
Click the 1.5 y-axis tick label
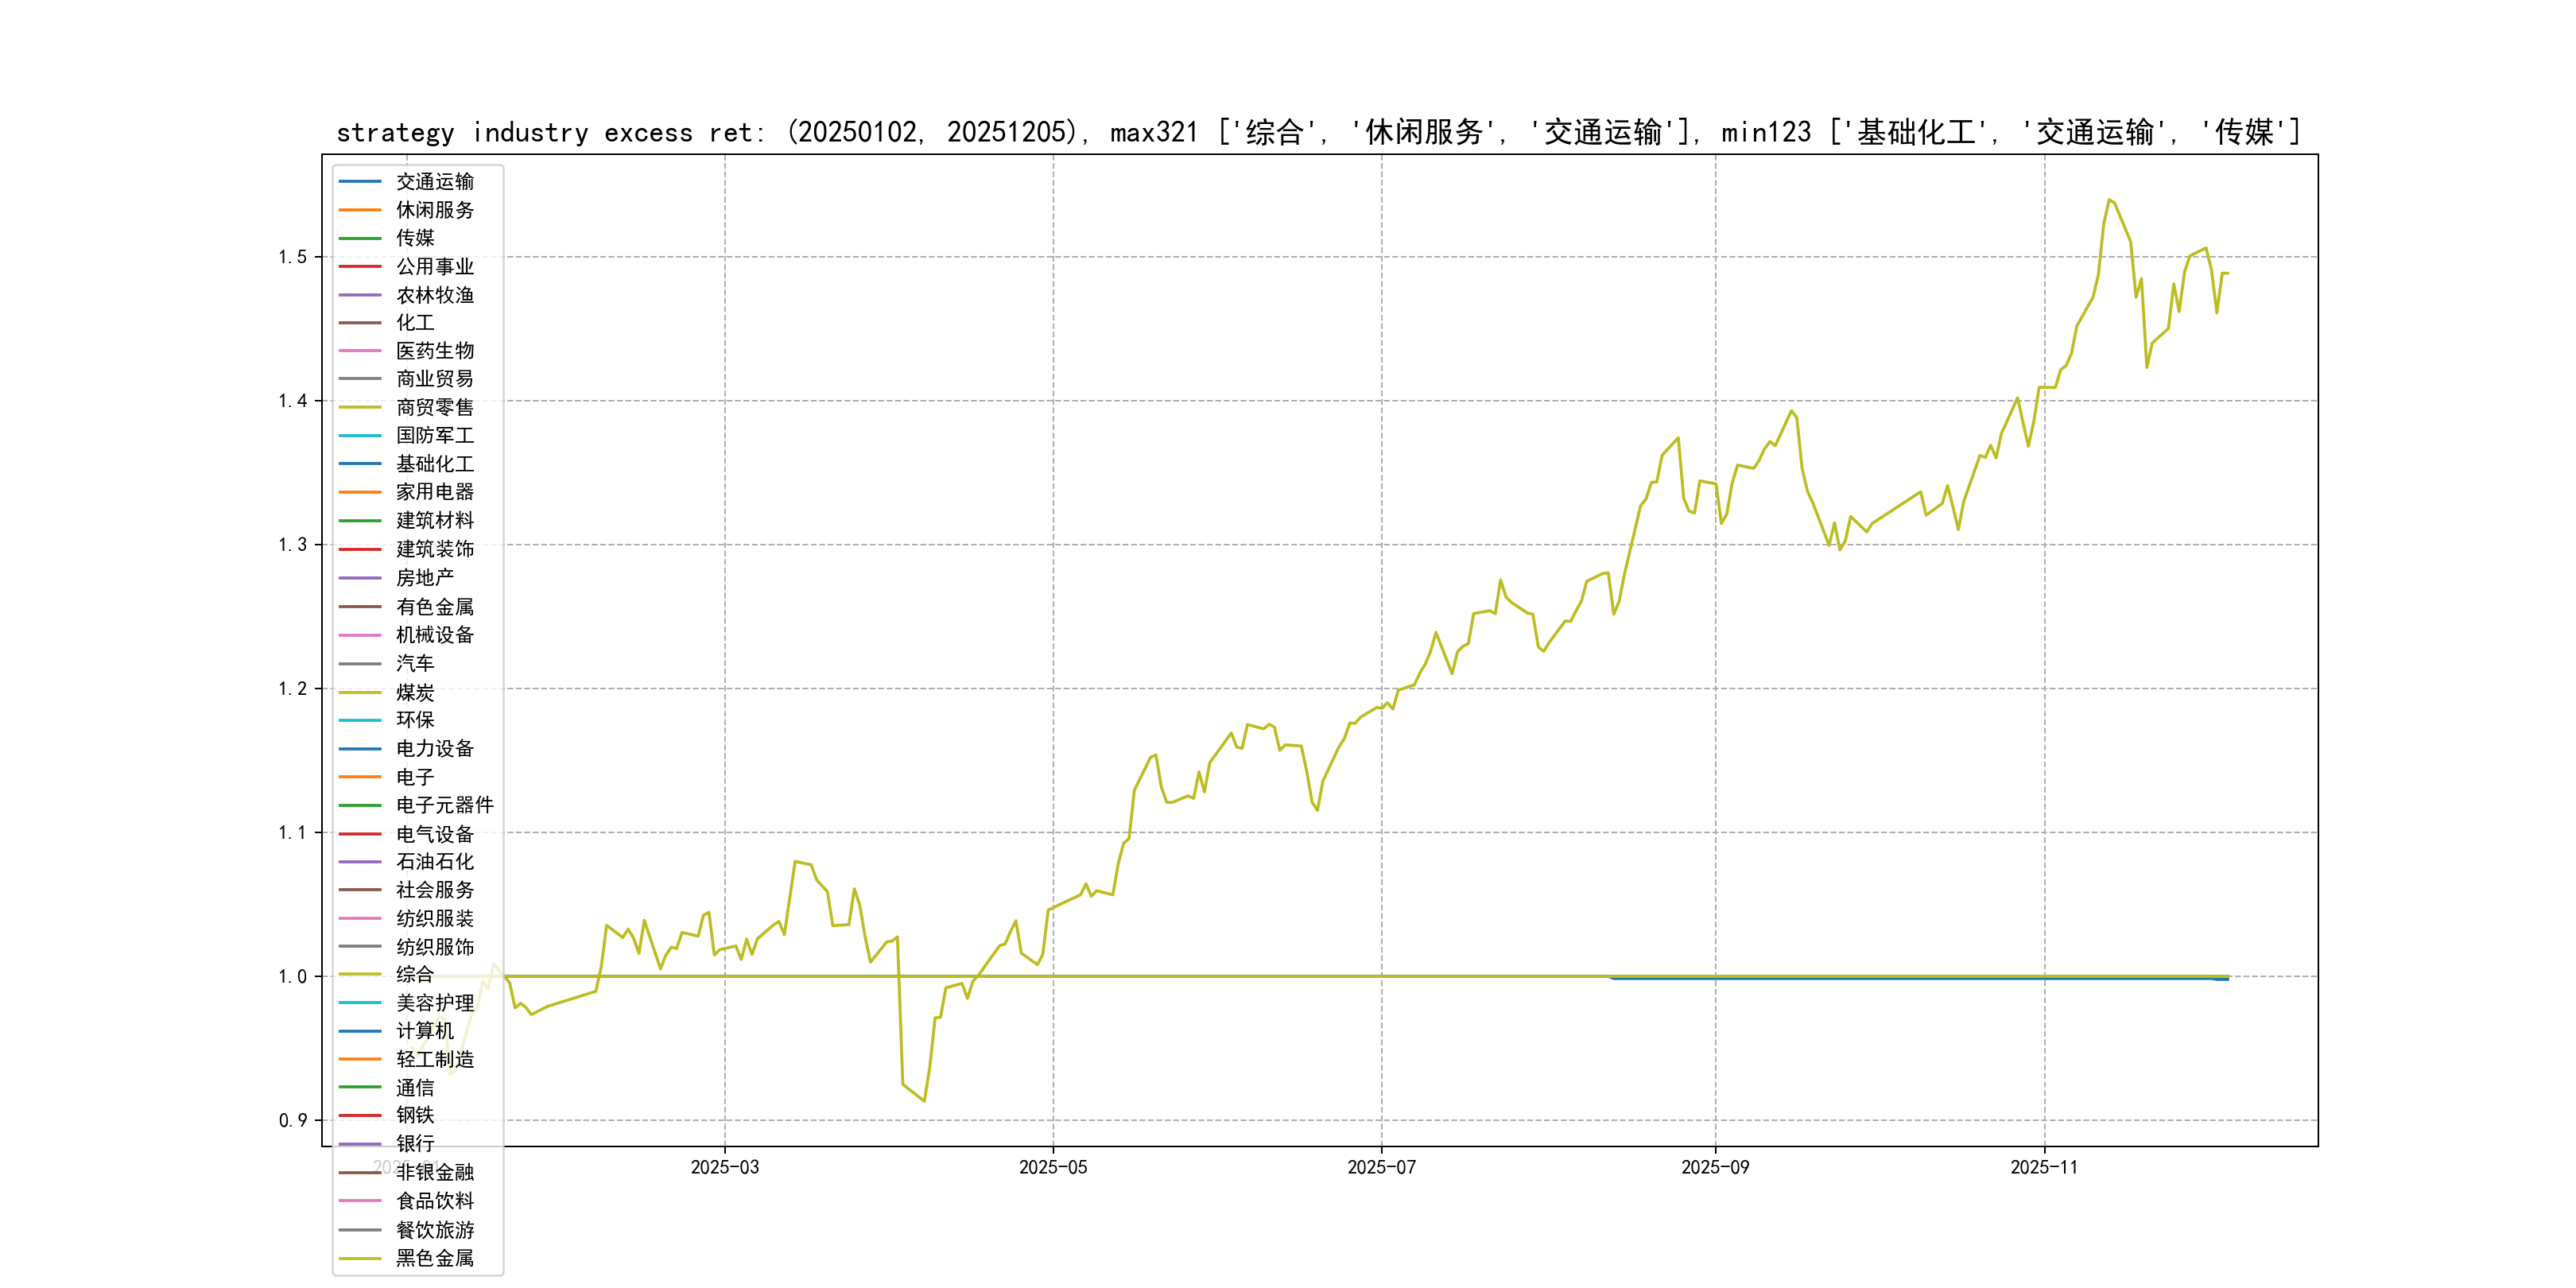tap(292, 257)
